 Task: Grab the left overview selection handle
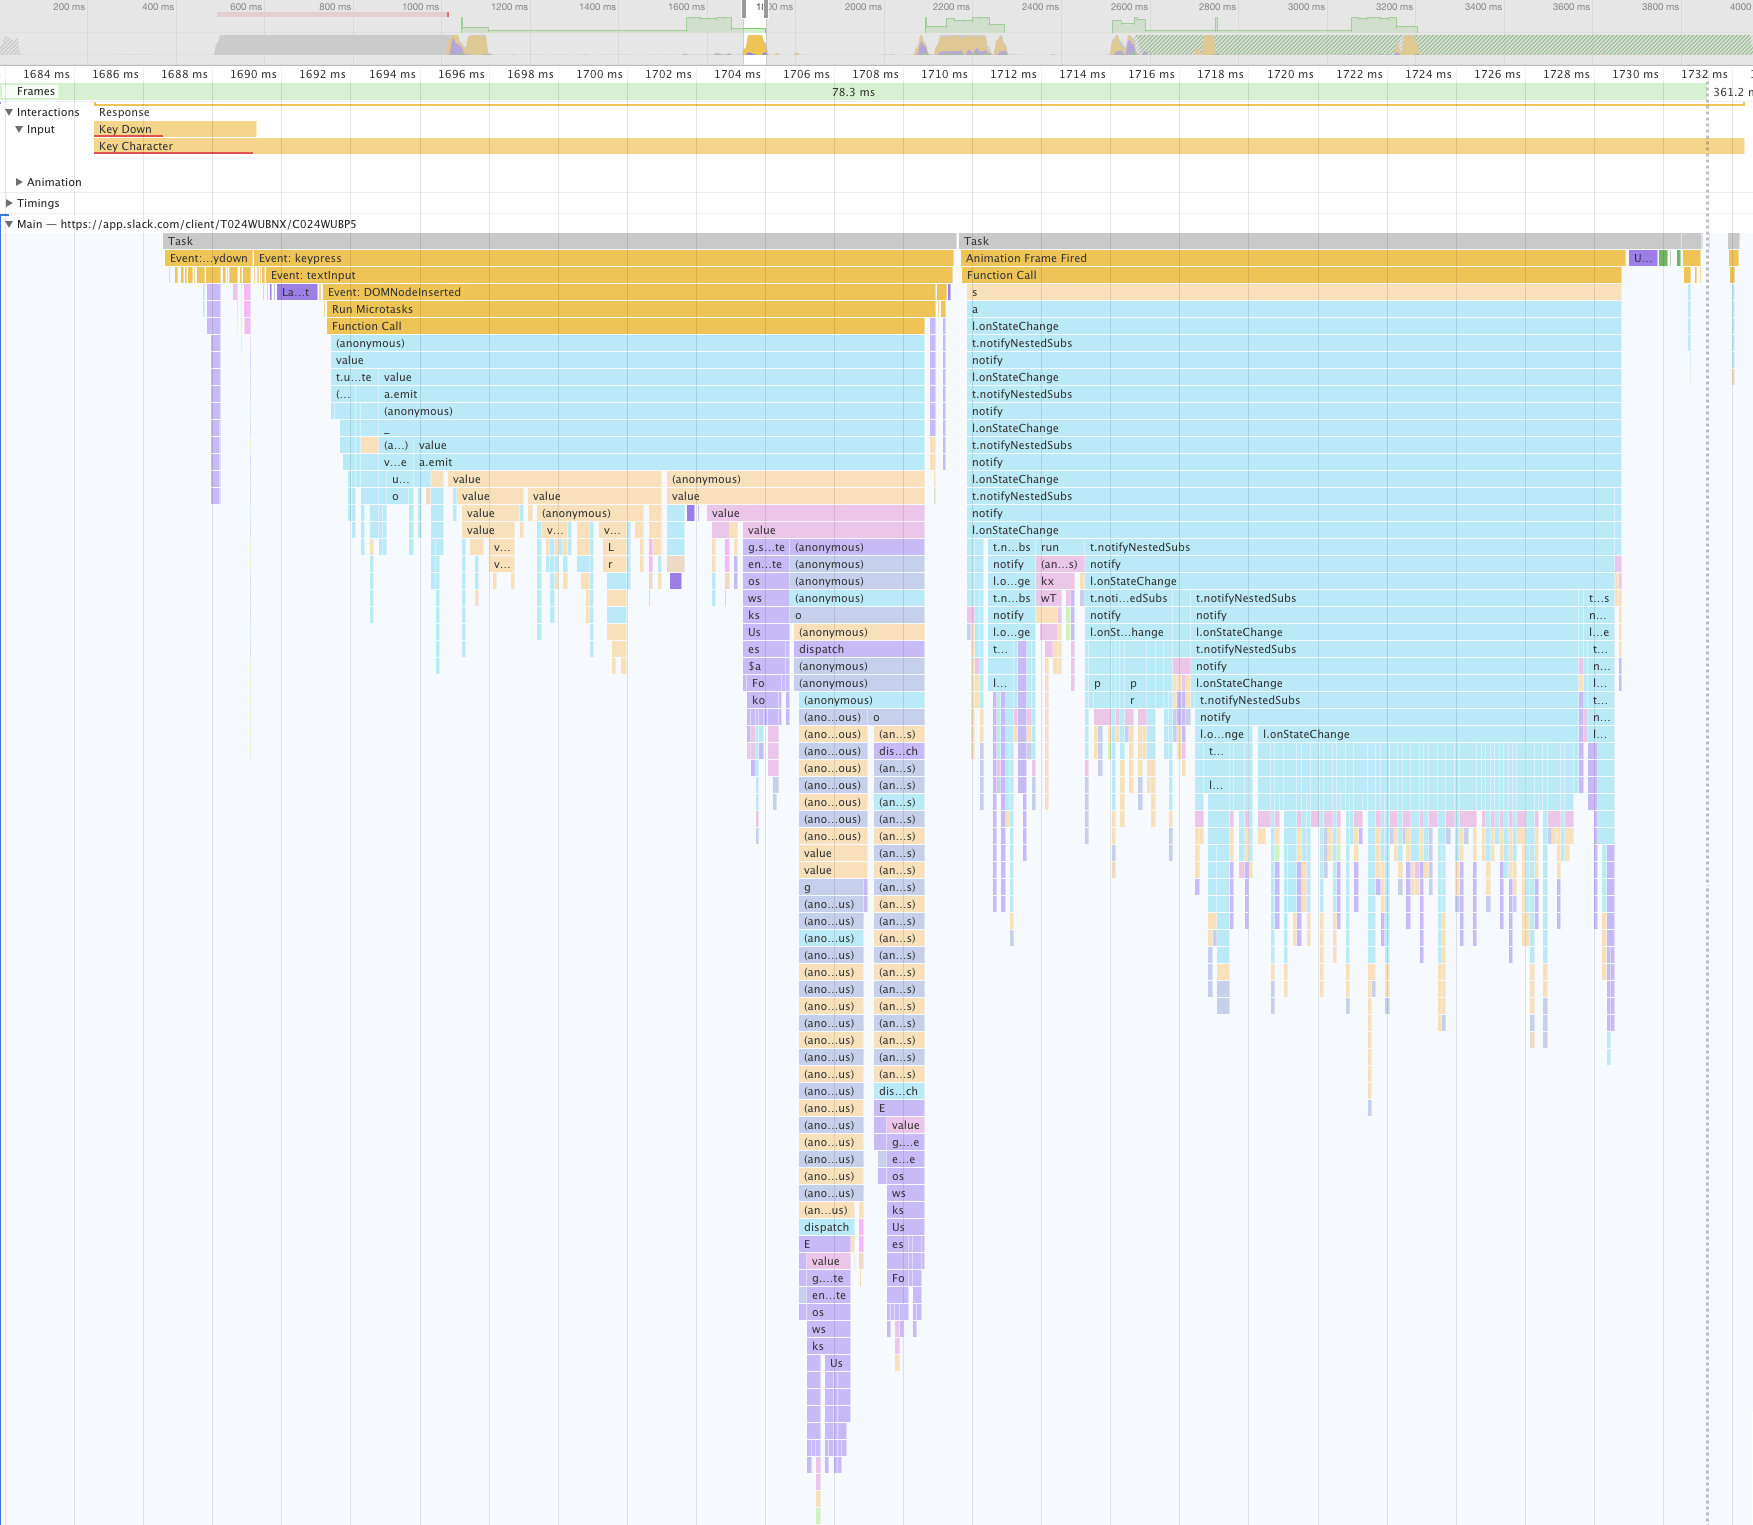click(745, 9)
